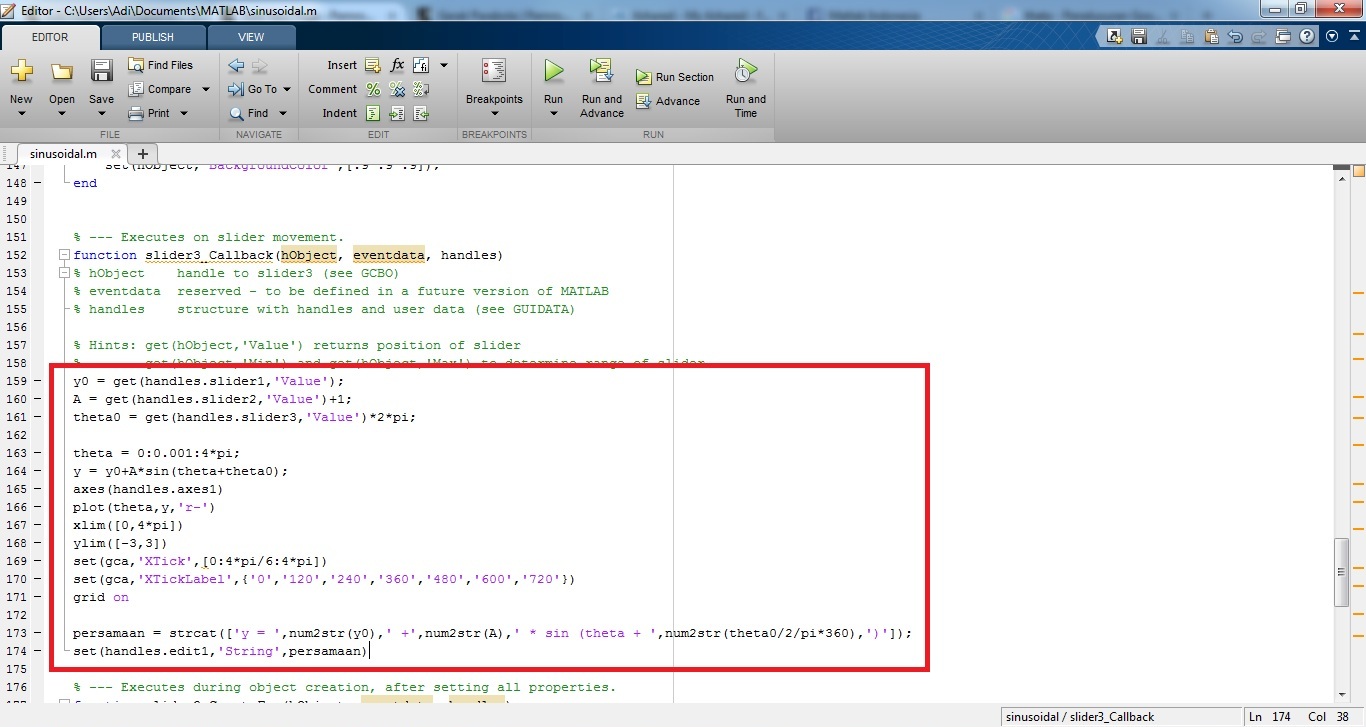Click the Run and Time icon
Image resolution: width=1366 pixels, height=727 pixels.
(x=745, y=72)
